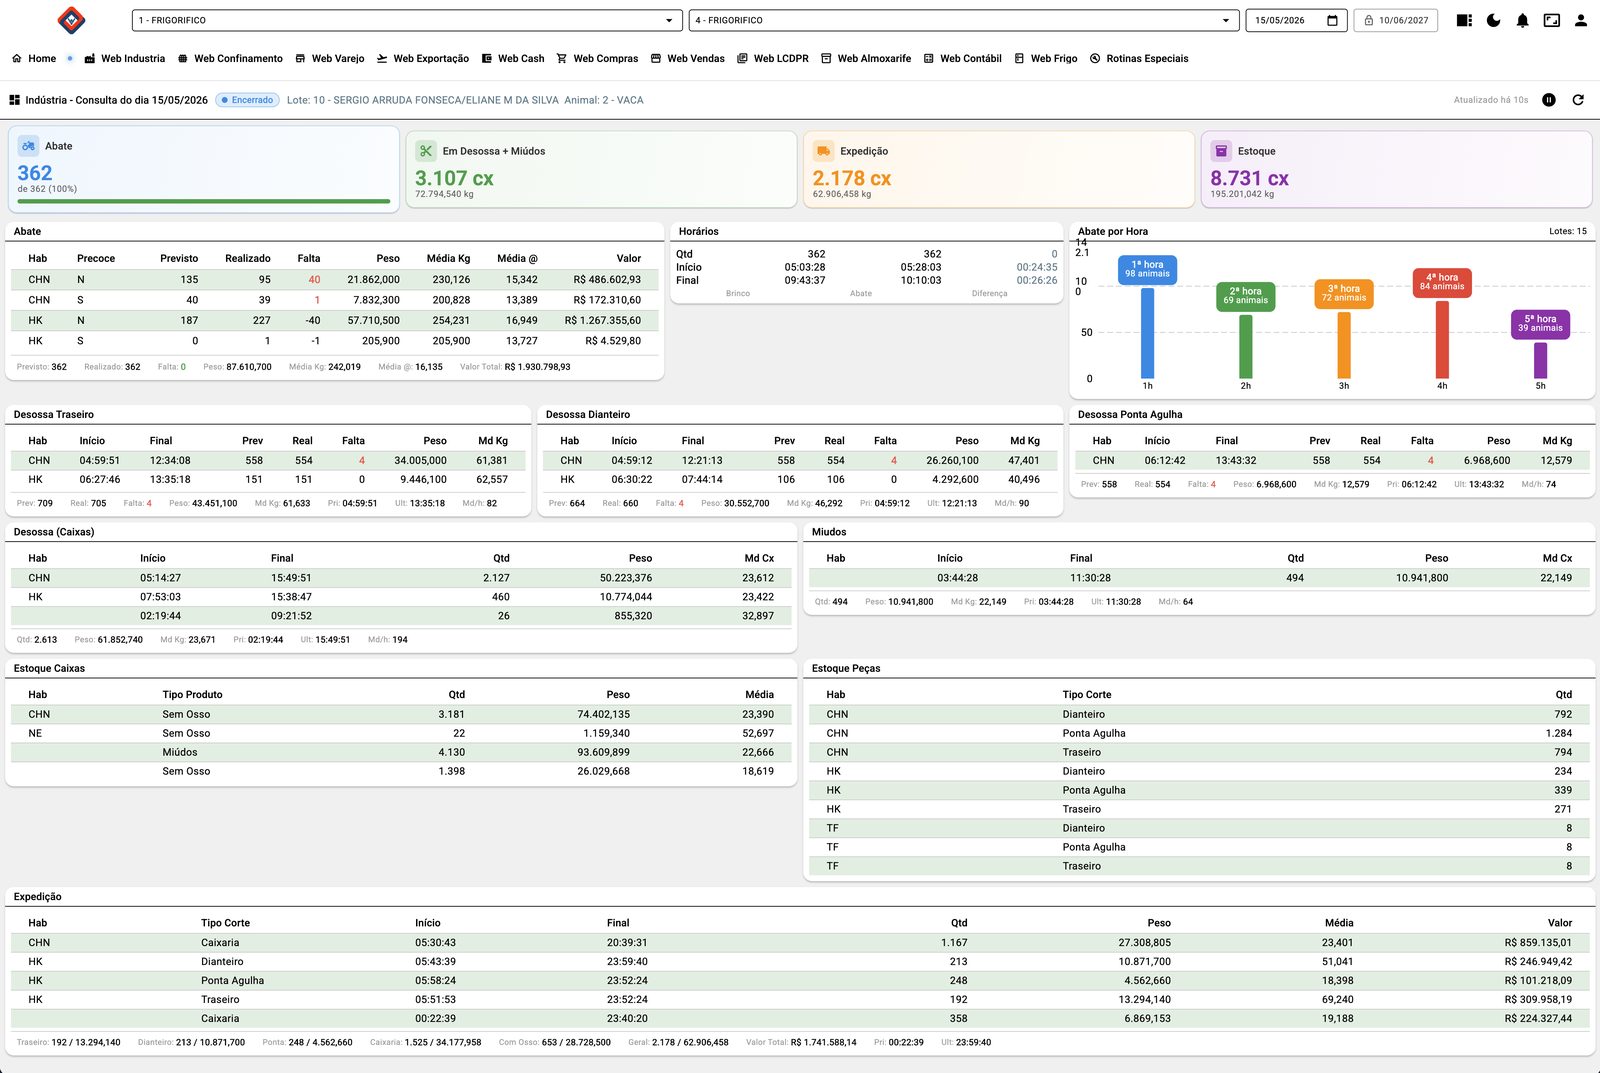1600x1073 pixels.
Task: Open notifications bell icon
Action: [1522, 20]
